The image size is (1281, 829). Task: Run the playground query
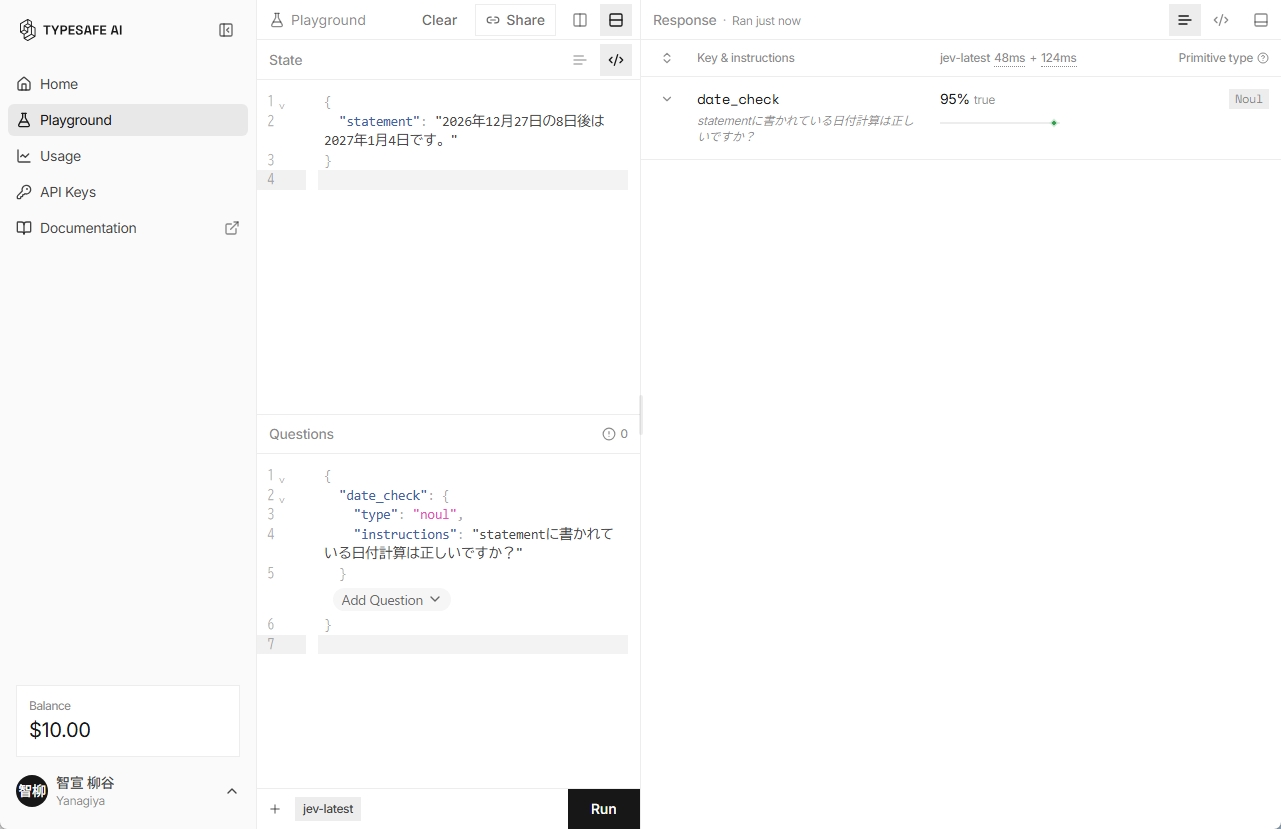603,809
